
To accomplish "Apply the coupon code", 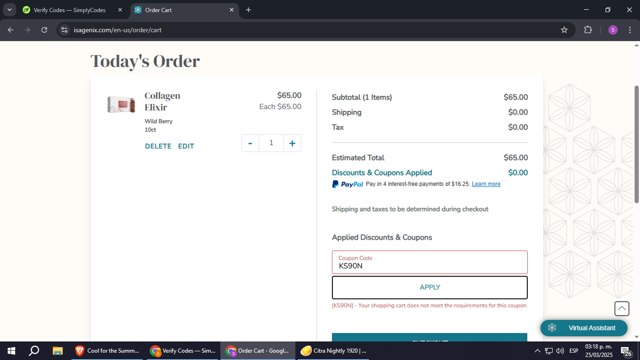I will click(429, 287).
